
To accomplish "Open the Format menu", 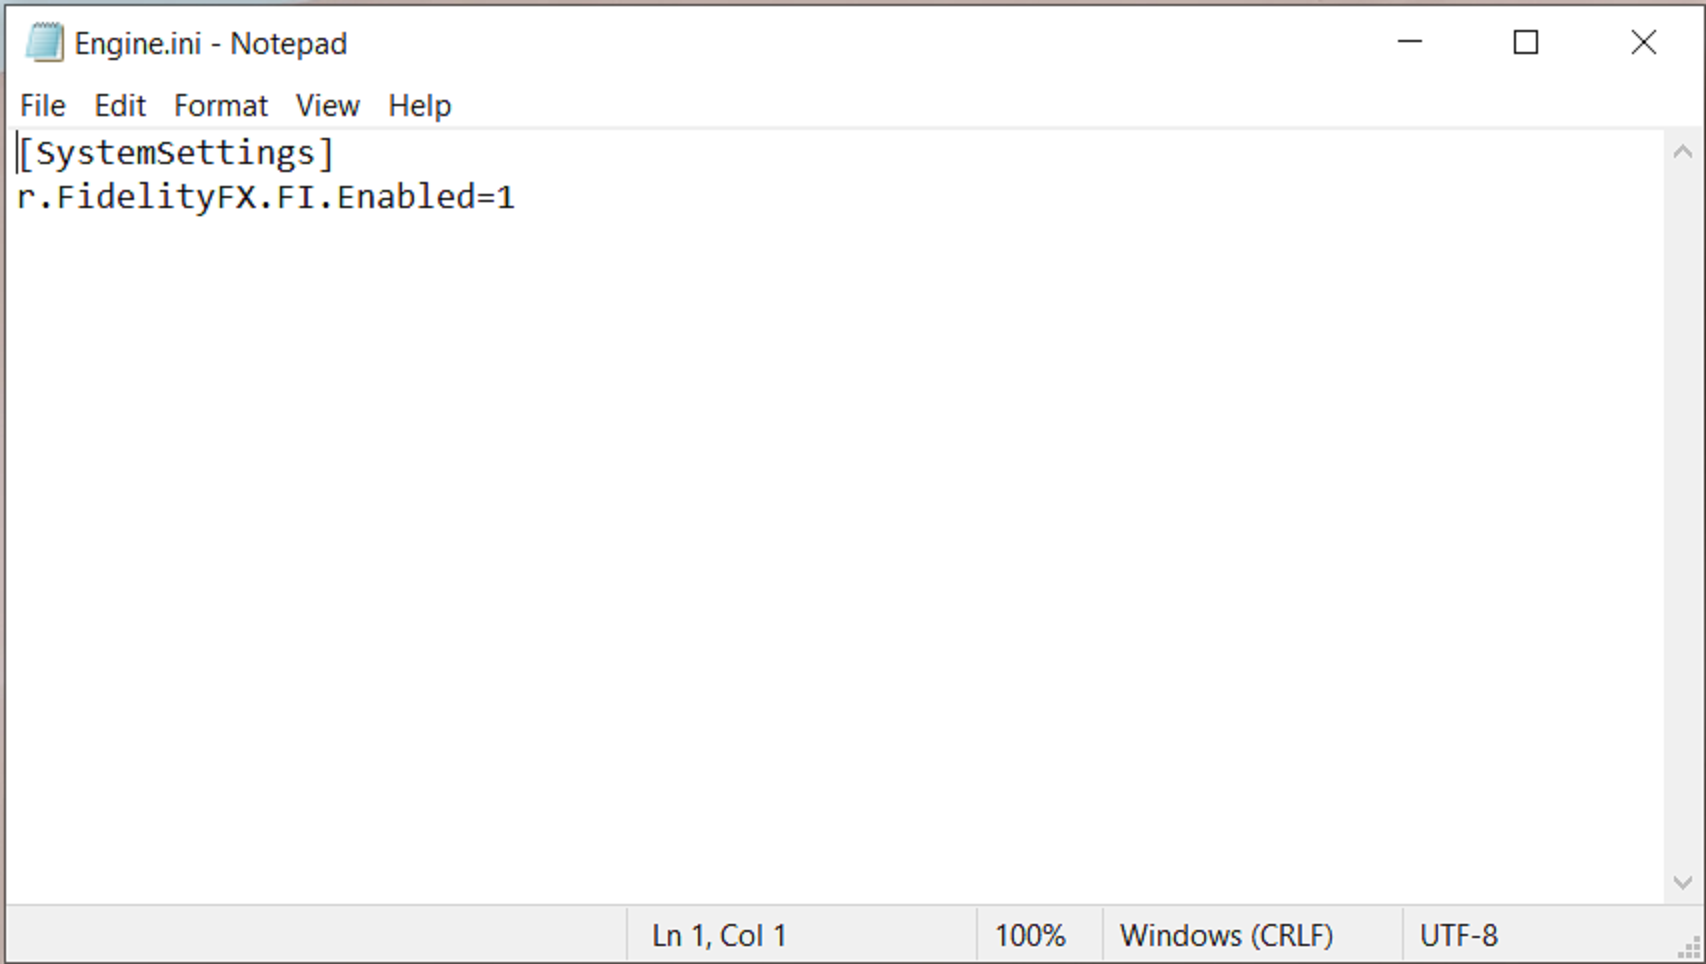I will coord(221,106).
